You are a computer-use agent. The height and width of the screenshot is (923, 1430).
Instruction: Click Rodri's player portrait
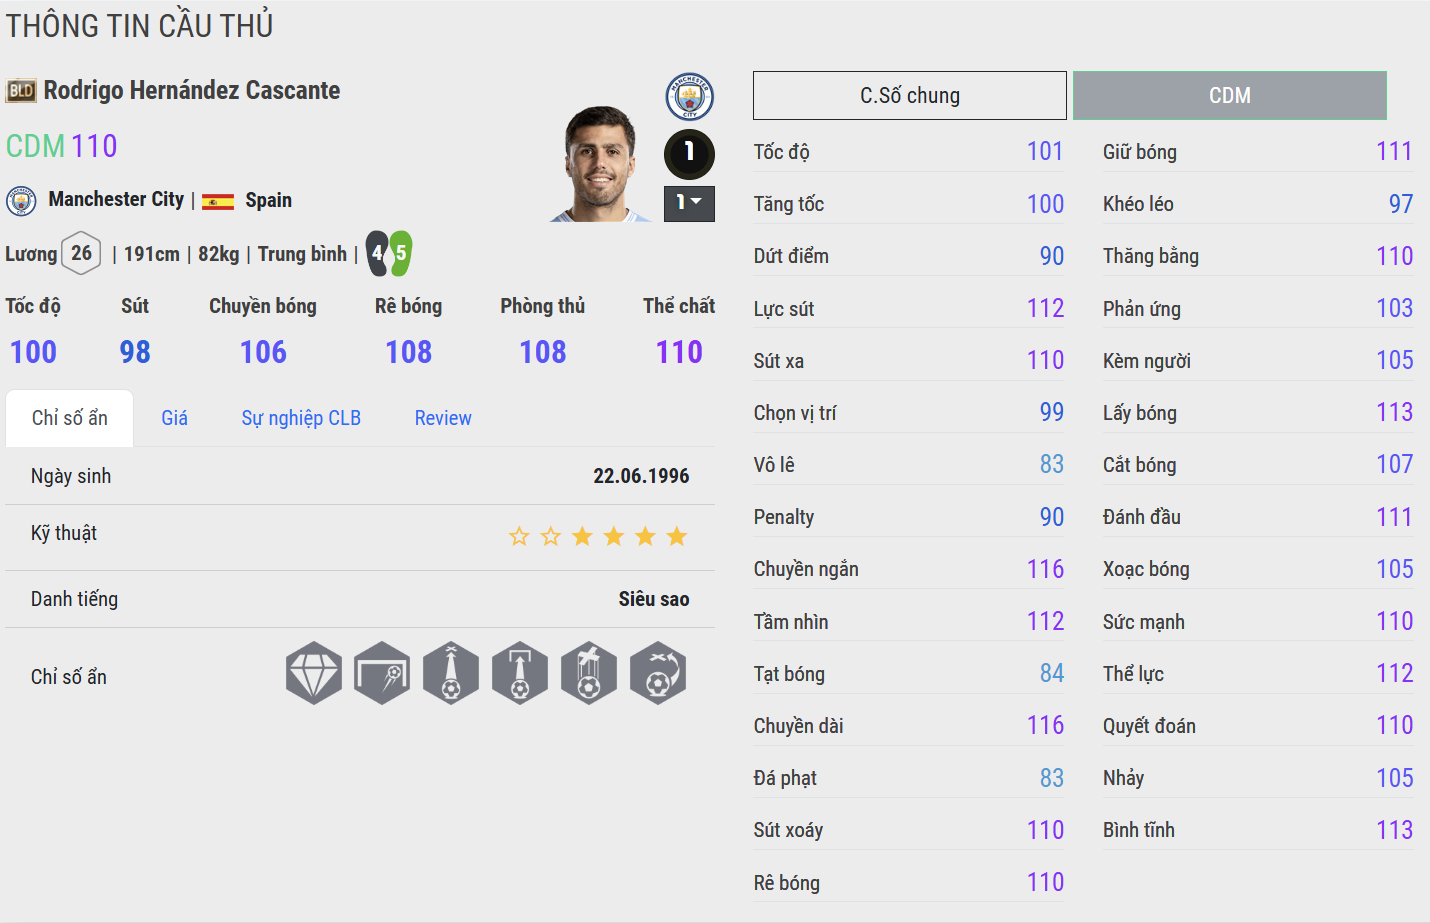pos(602,165)
